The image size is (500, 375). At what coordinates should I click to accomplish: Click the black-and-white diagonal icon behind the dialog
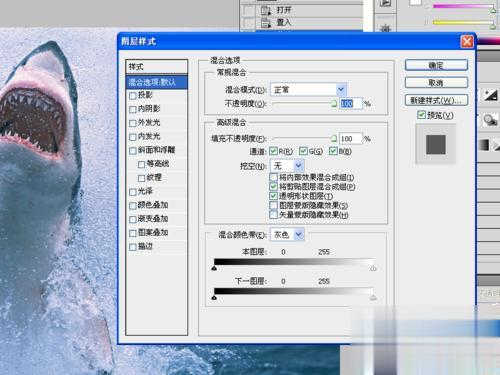(x=491, y=96)
